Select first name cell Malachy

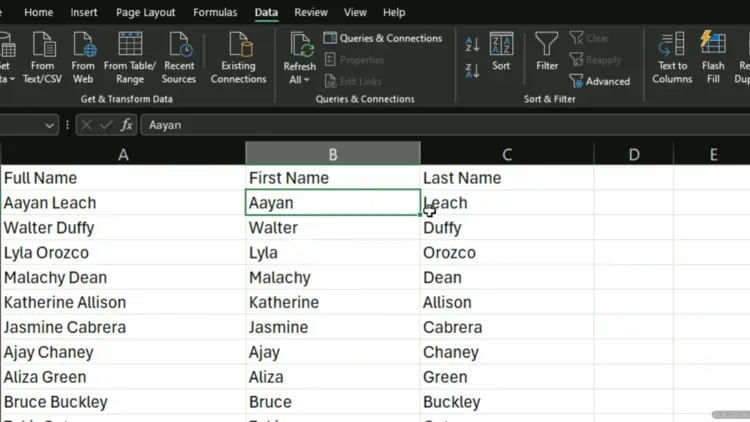pyautogui.click(x=333, y=278)
